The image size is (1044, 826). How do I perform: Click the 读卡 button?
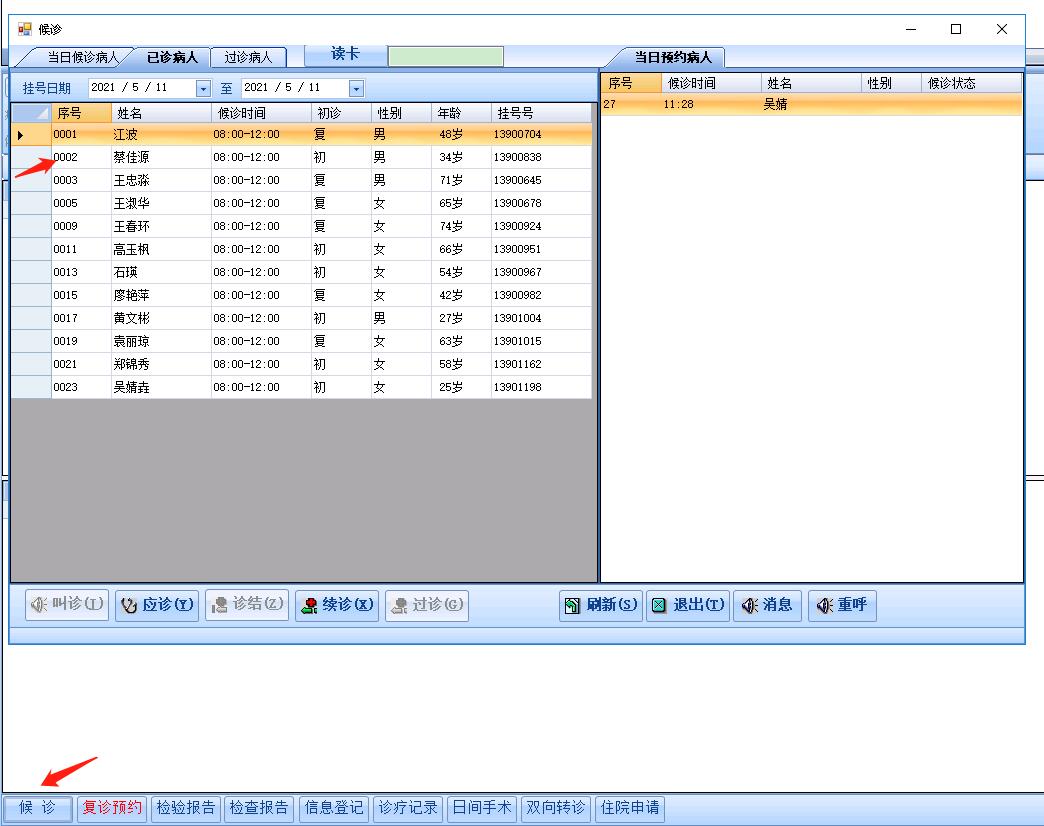tap(346, 55)
